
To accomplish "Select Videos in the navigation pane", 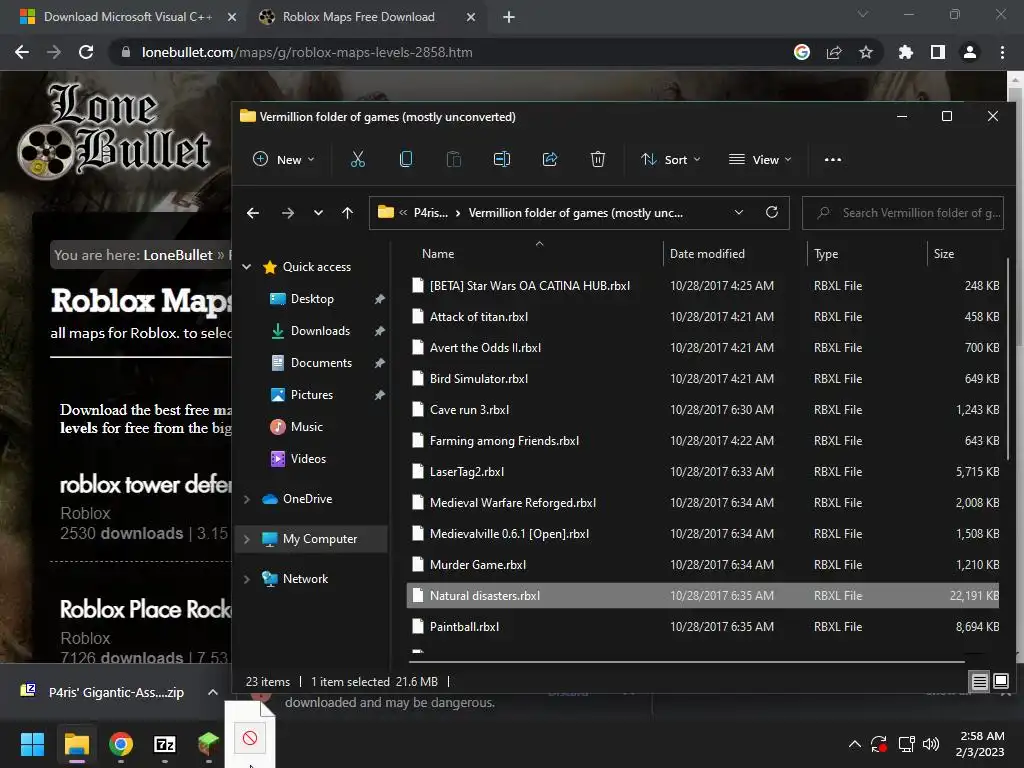I will point(308,458).
